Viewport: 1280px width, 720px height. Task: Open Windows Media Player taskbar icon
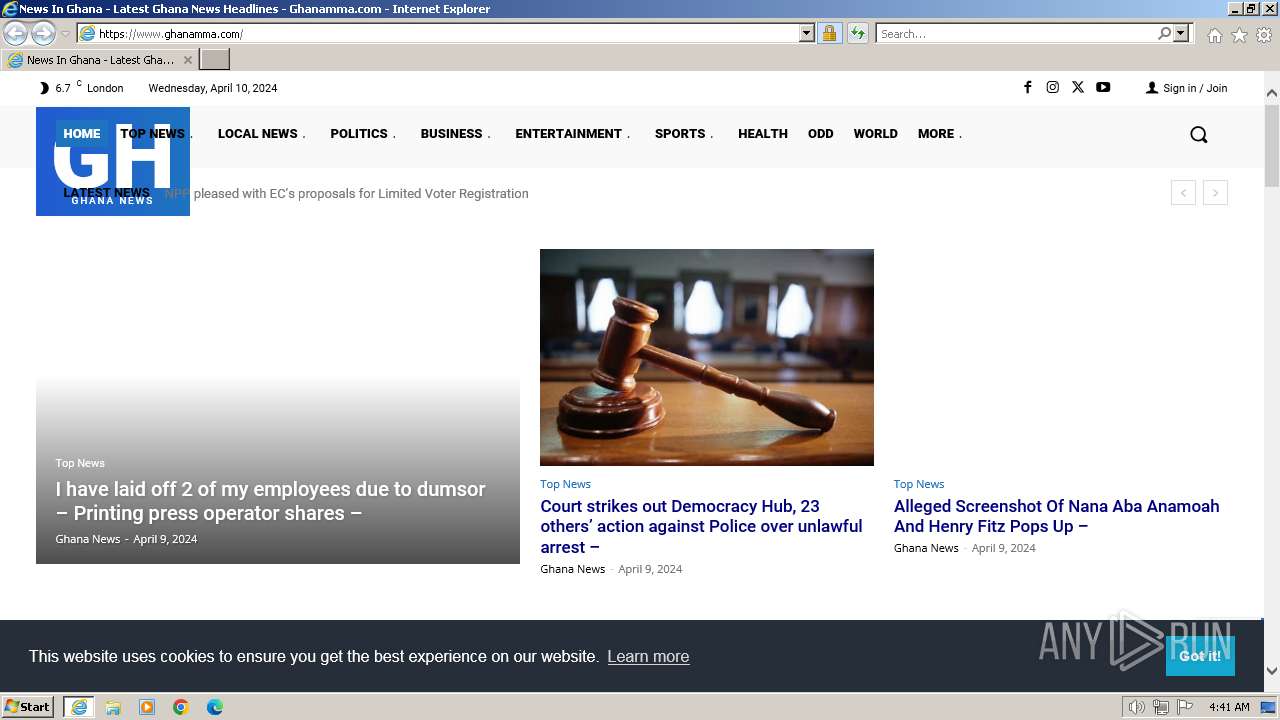147,707
